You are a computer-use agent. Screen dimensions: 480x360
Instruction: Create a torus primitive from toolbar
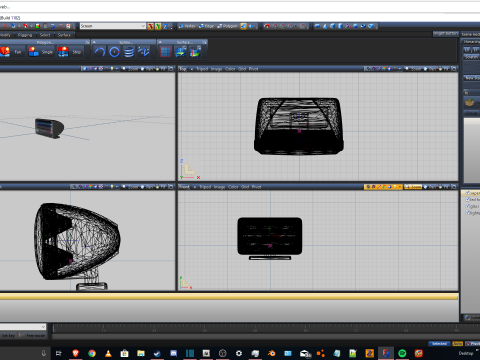coord(363,26)
